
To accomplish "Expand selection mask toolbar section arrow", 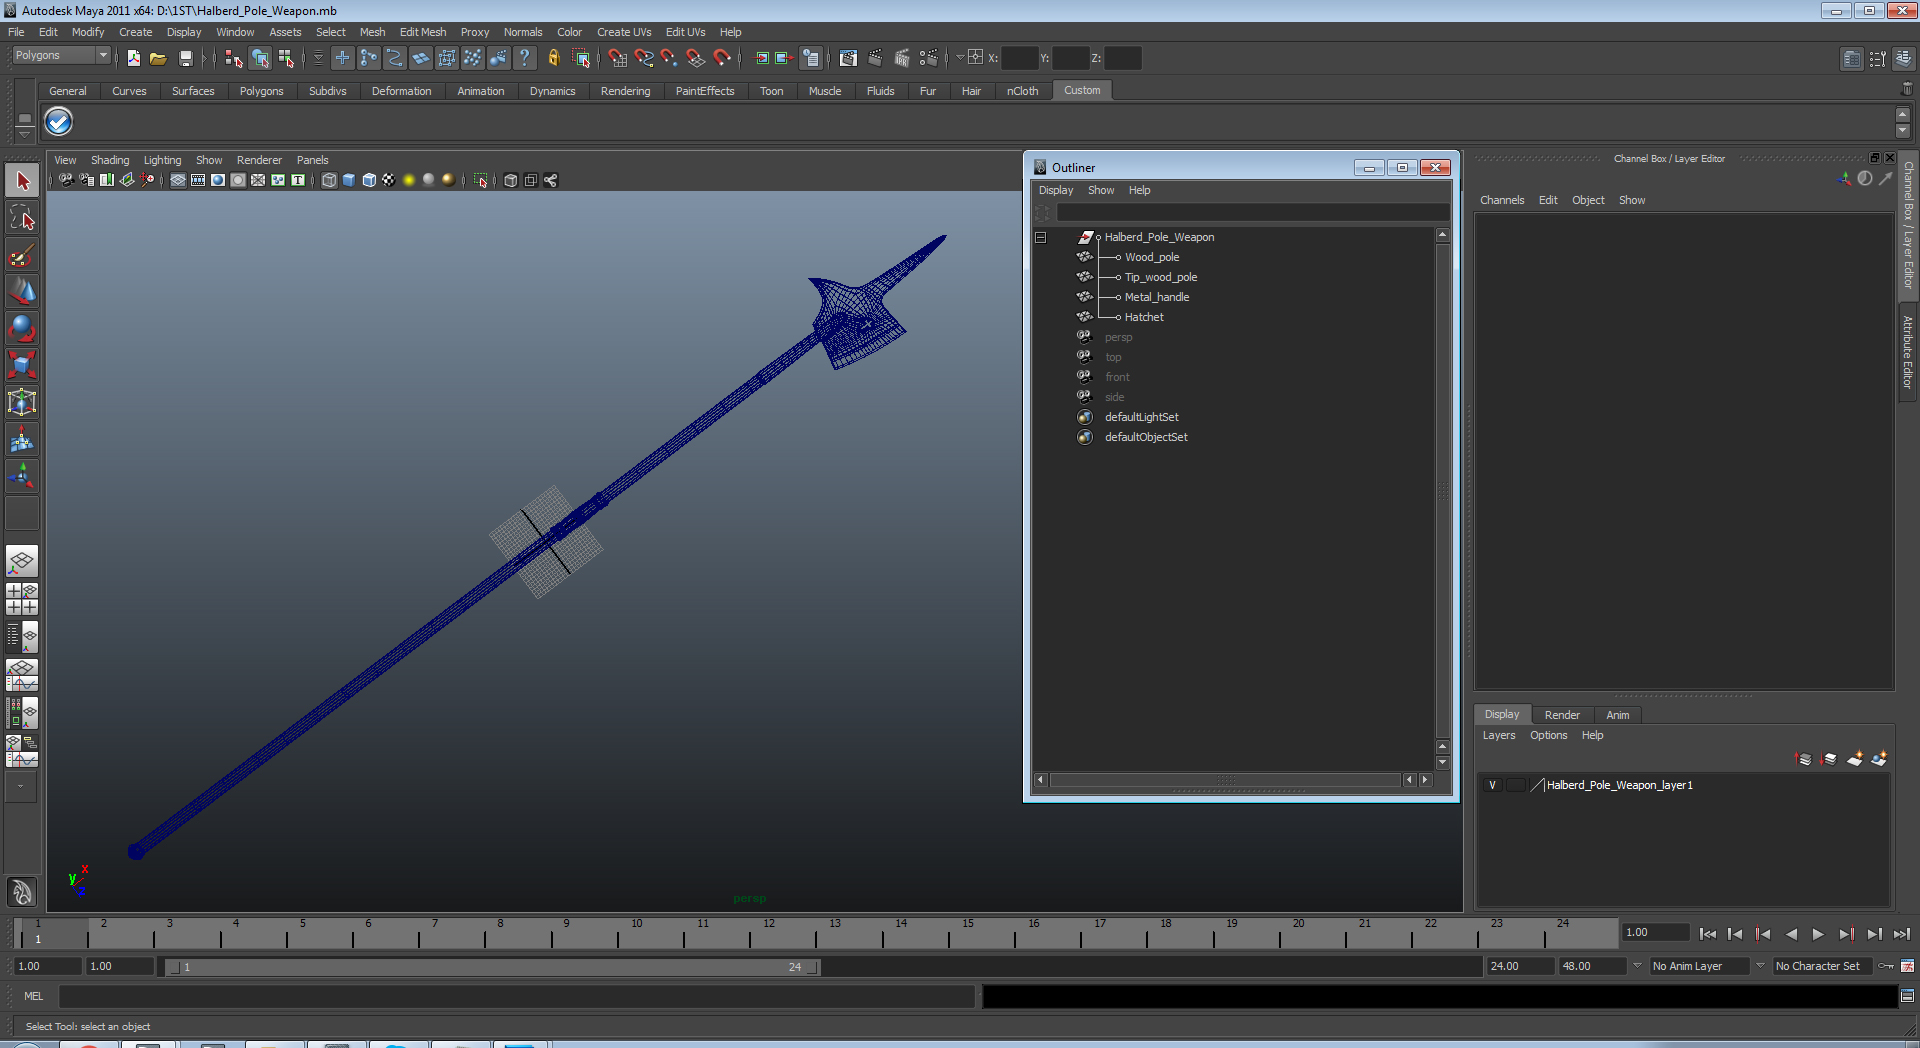I will [x=318, y=58].
